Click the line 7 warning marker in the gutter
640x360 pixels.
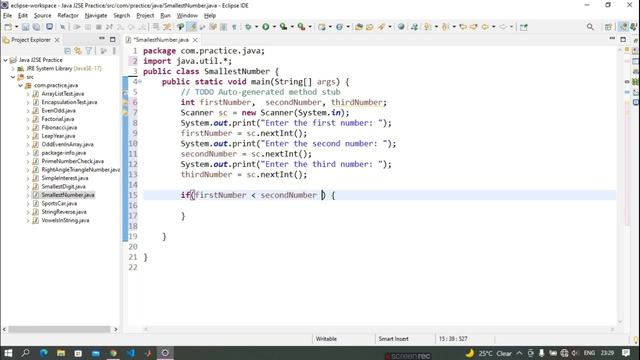click(x=125, y=113)
